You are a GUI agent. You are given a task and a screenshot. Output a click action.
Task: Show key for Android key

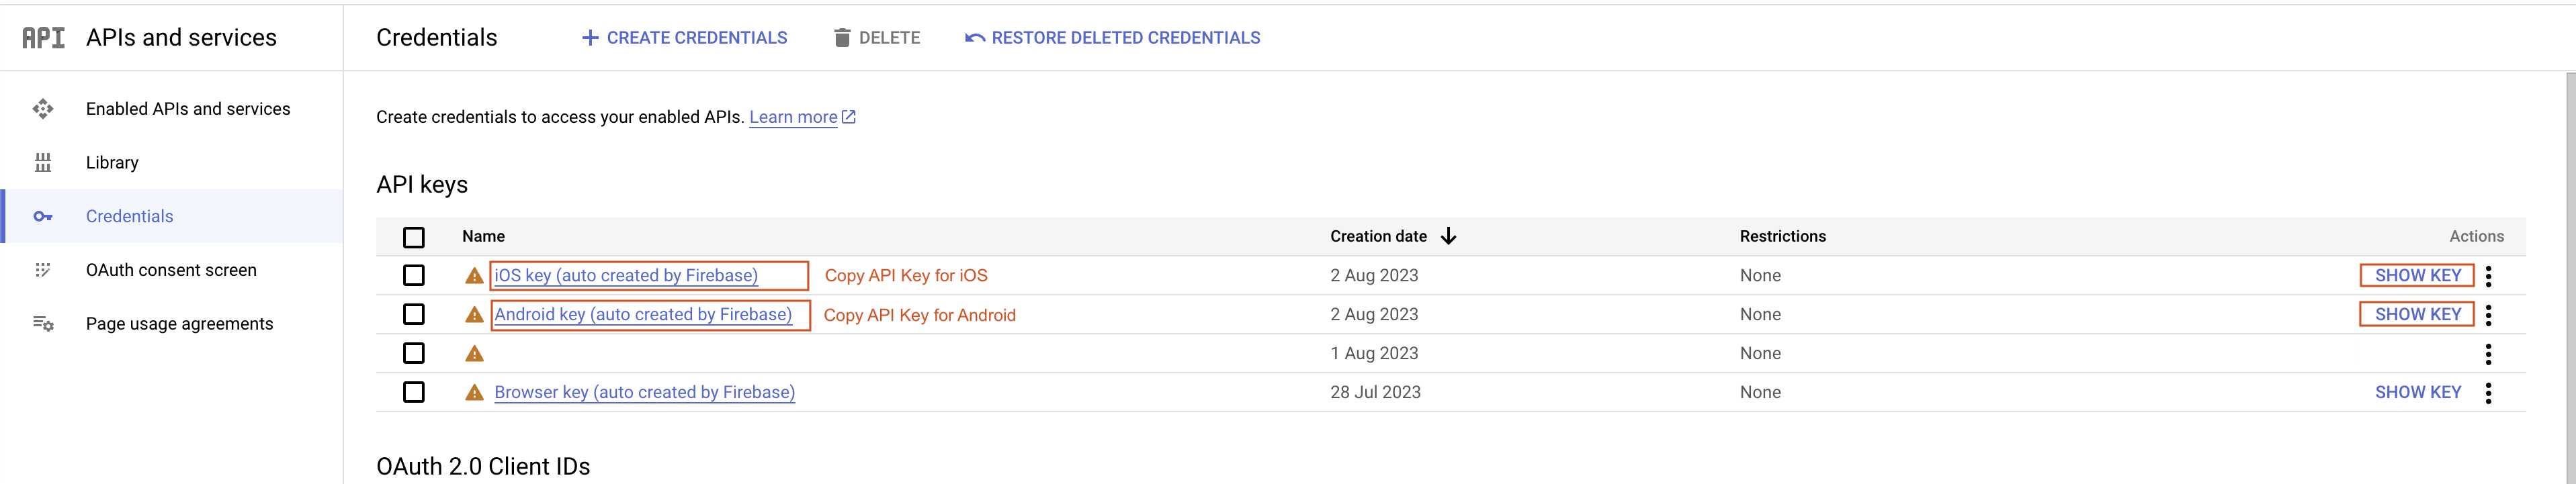[2417, 314]
